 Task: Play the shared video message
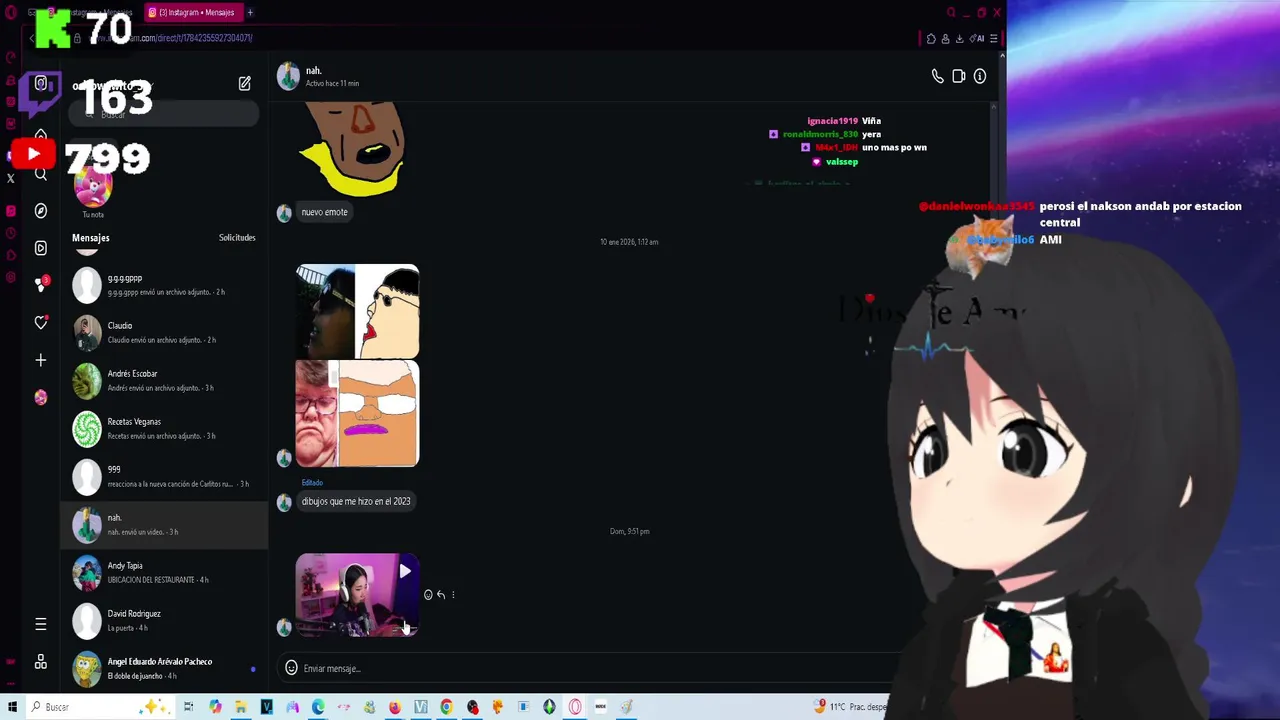tap(357, 596)
